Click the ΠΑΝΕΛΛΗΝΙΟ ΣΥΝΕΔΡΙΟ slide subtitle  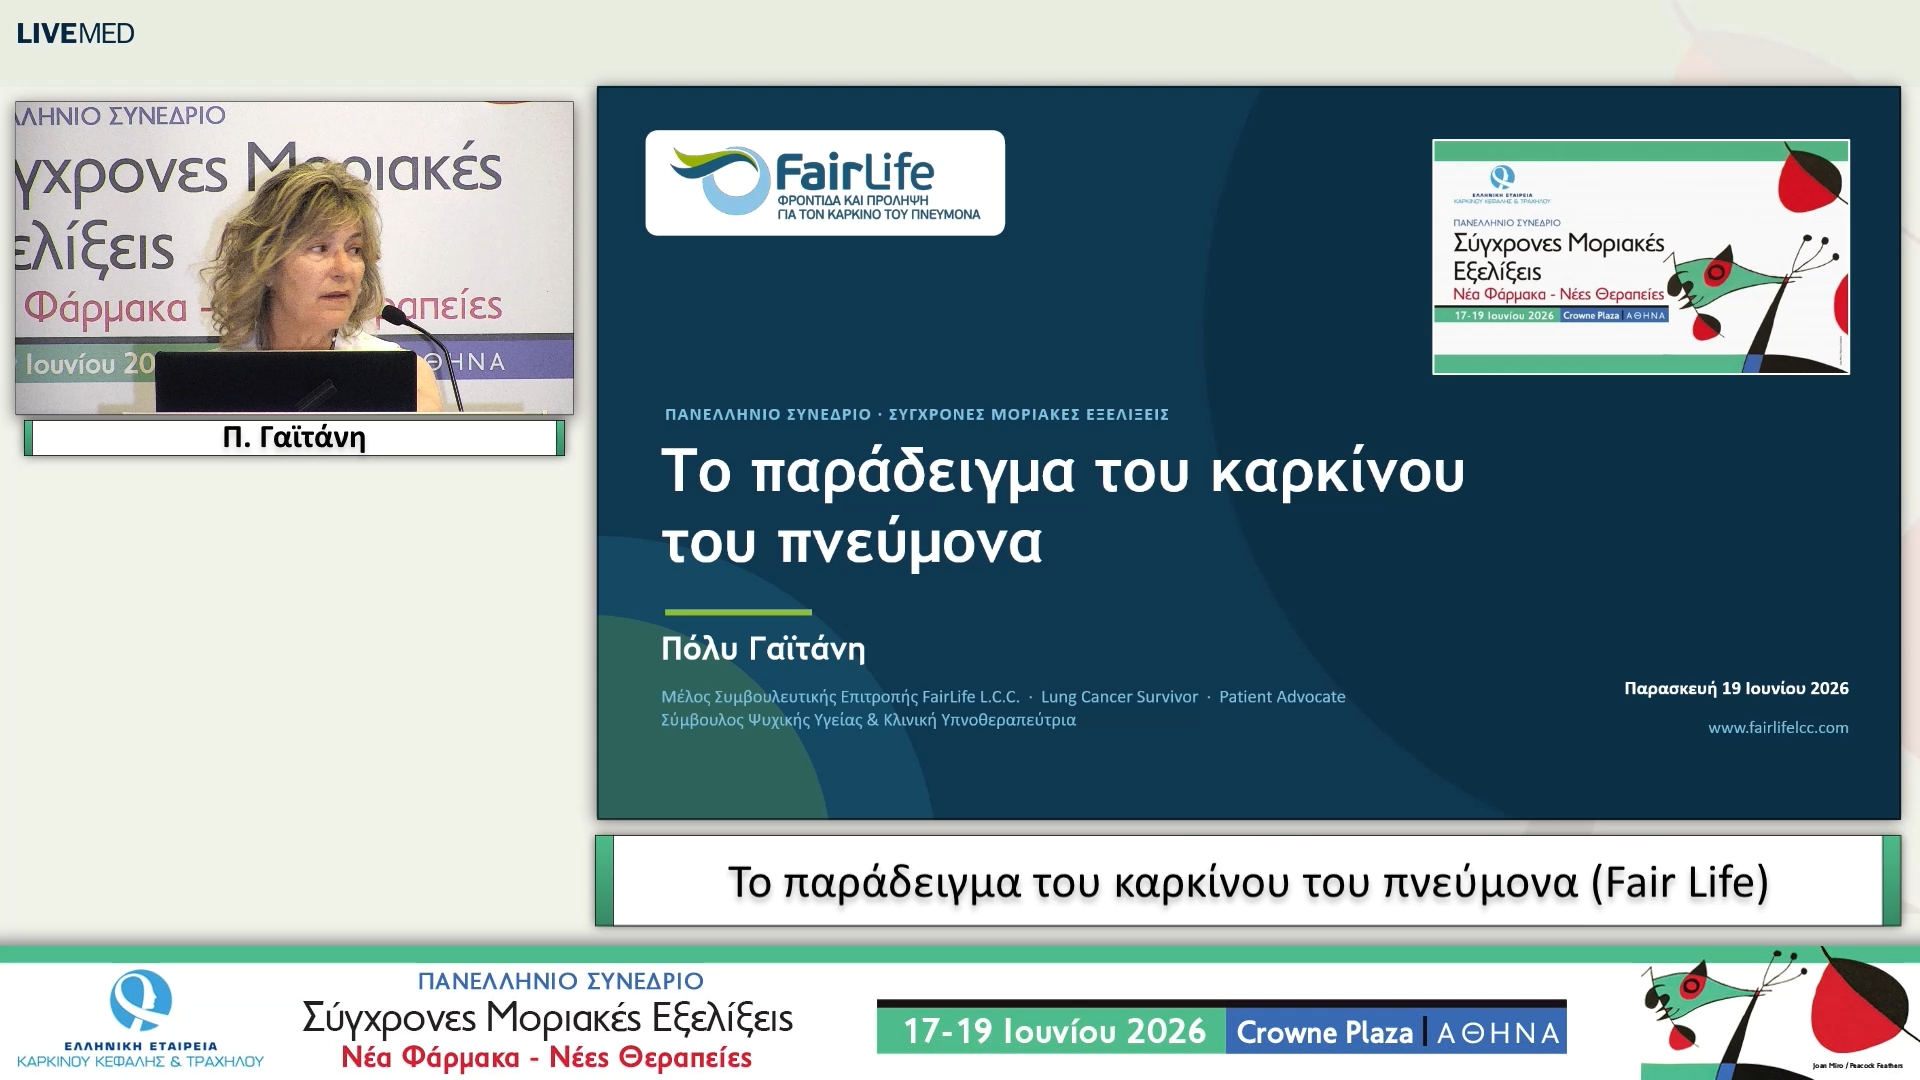917,414
